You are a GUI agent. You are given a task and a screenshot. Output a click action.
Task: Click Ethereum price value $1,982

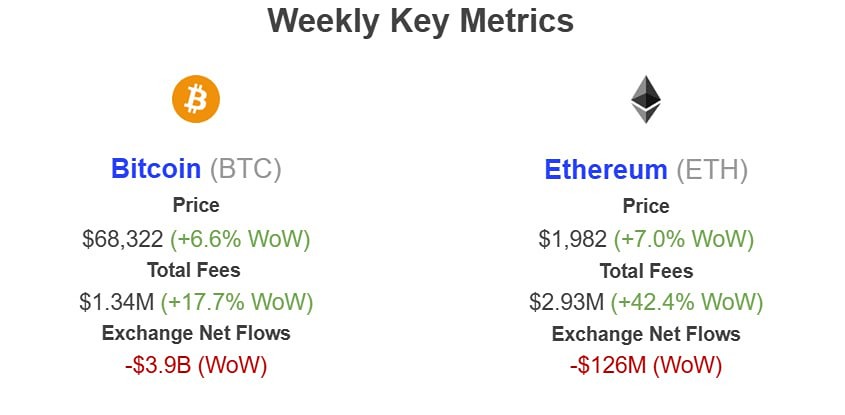pyautogui.click(x=571, y=239)
